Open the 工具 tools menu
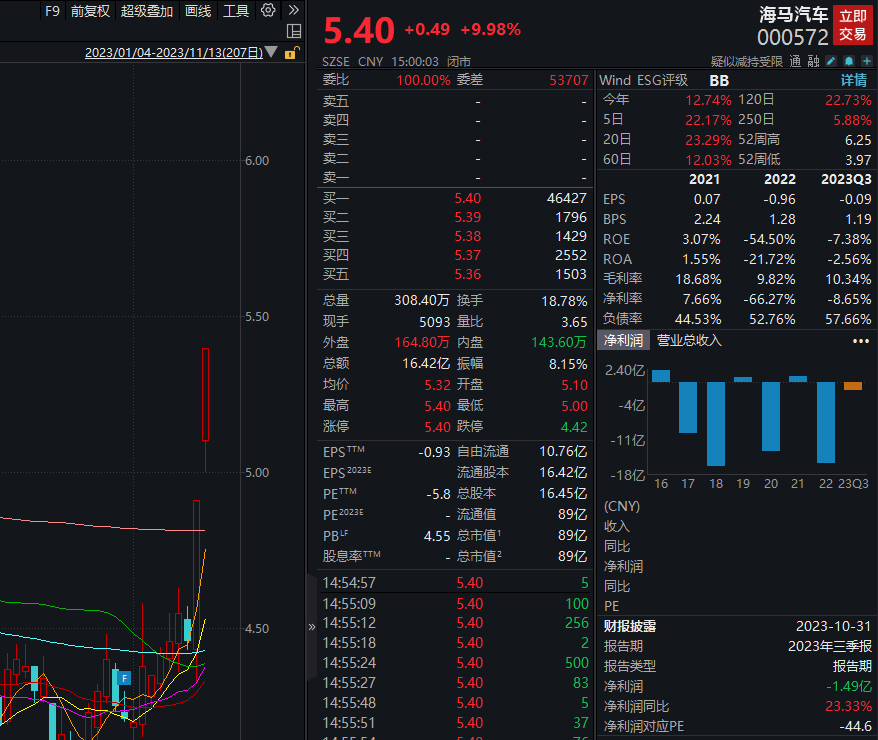The width and height of the screenshot is (878, 740). tap(236, 11)
